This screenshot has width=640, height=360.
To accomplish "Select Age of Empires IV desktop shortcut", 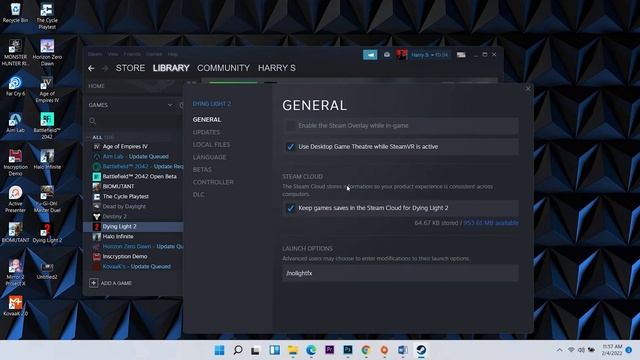I will tap(47, 89).
